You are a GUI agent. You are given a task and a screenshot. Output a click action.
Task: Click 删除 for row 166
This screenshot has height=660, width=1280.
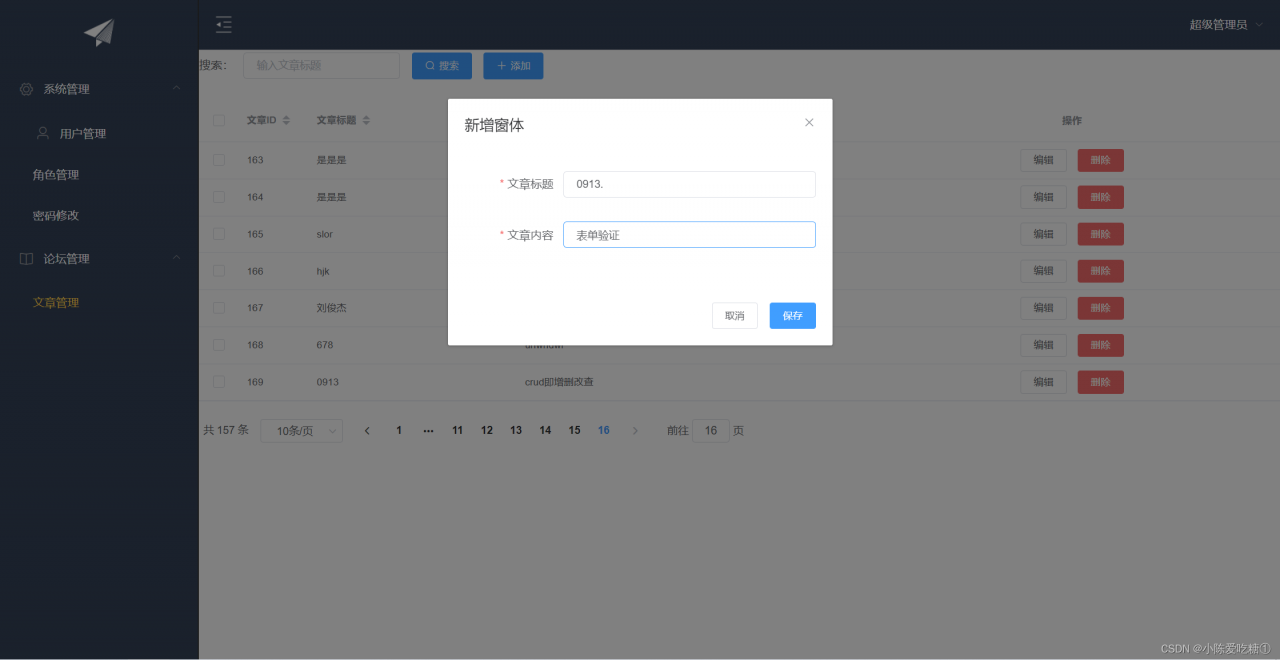[1101, 271]
